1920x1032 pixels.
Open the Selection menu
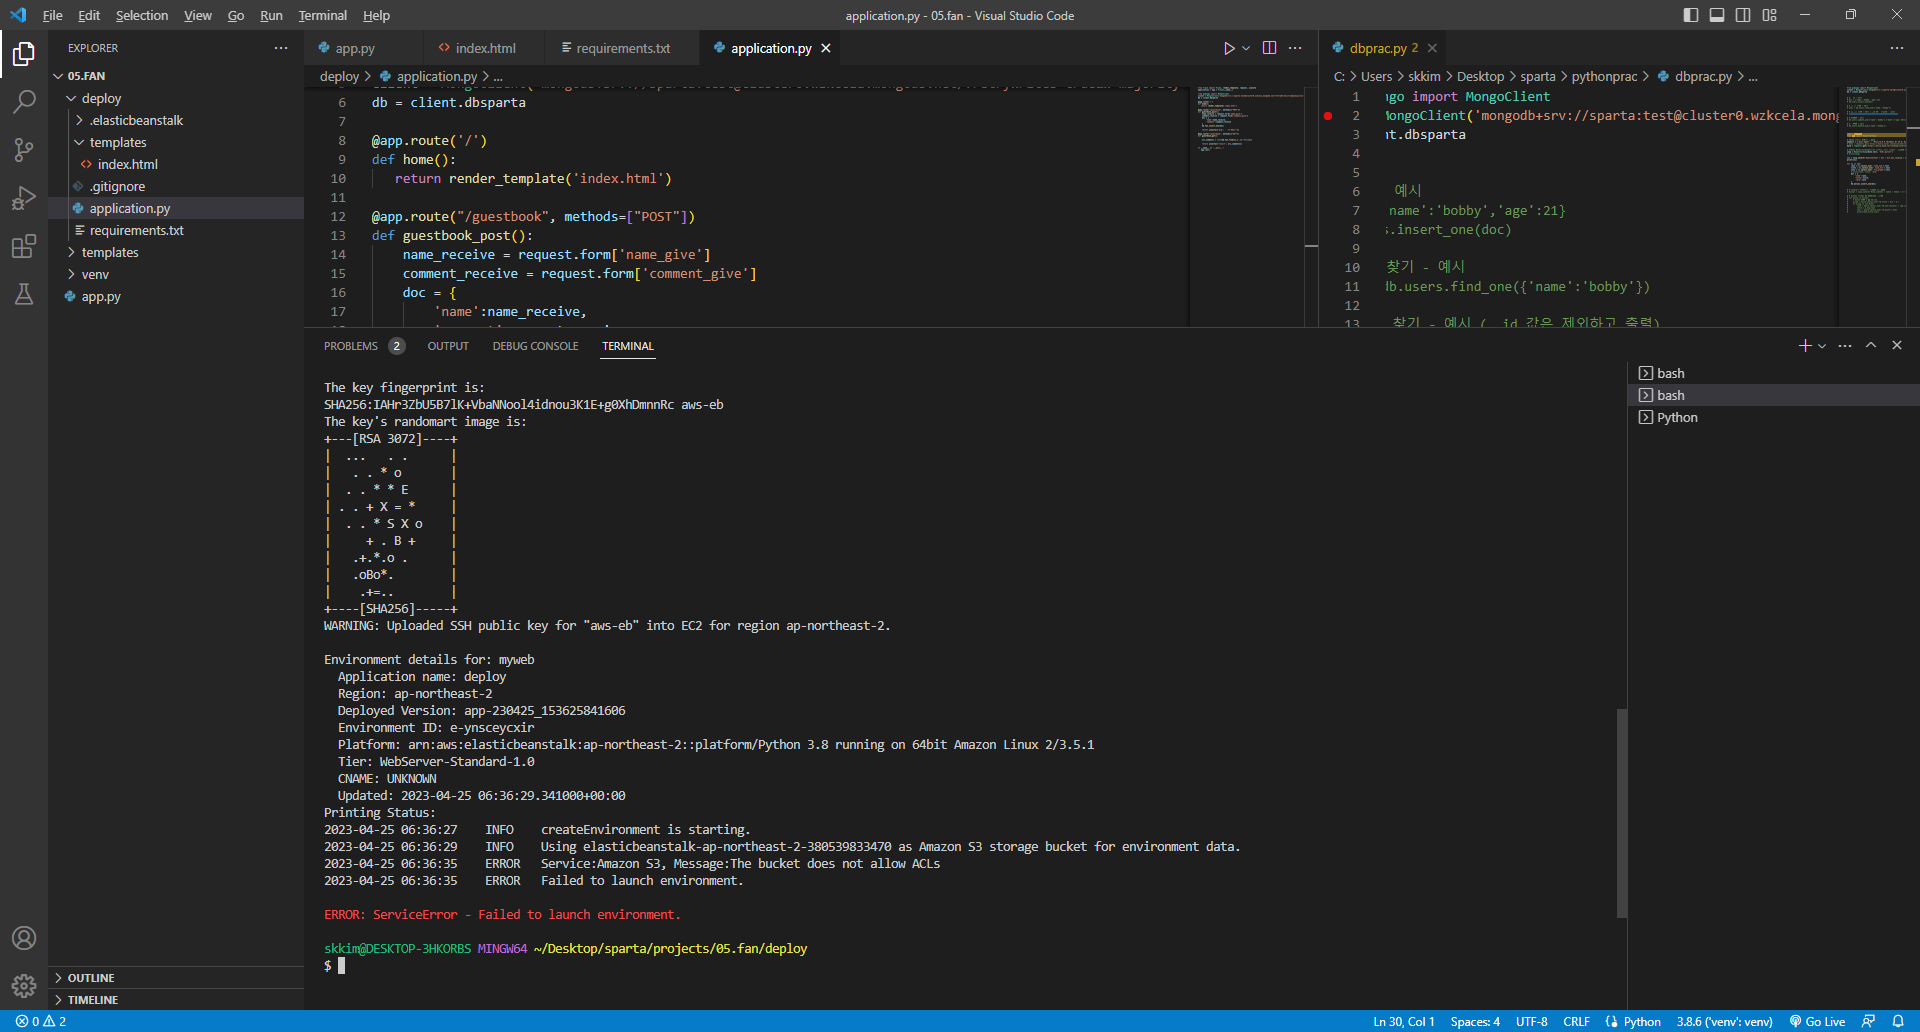tap(142, 15)
